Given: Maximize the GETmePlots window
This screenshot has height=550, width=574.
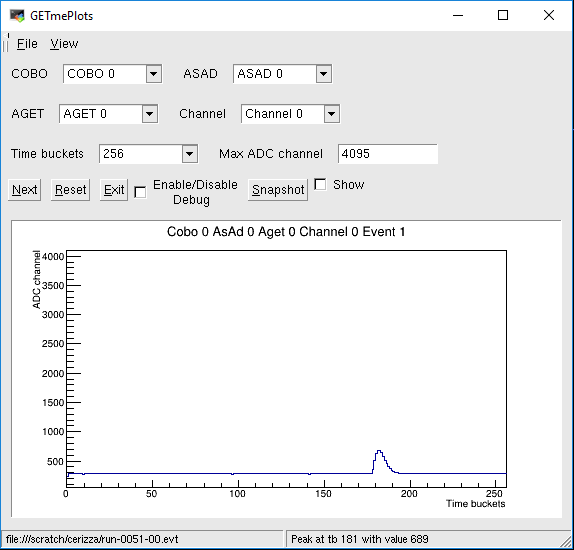Looking at the screenshot, I should 503,15.
